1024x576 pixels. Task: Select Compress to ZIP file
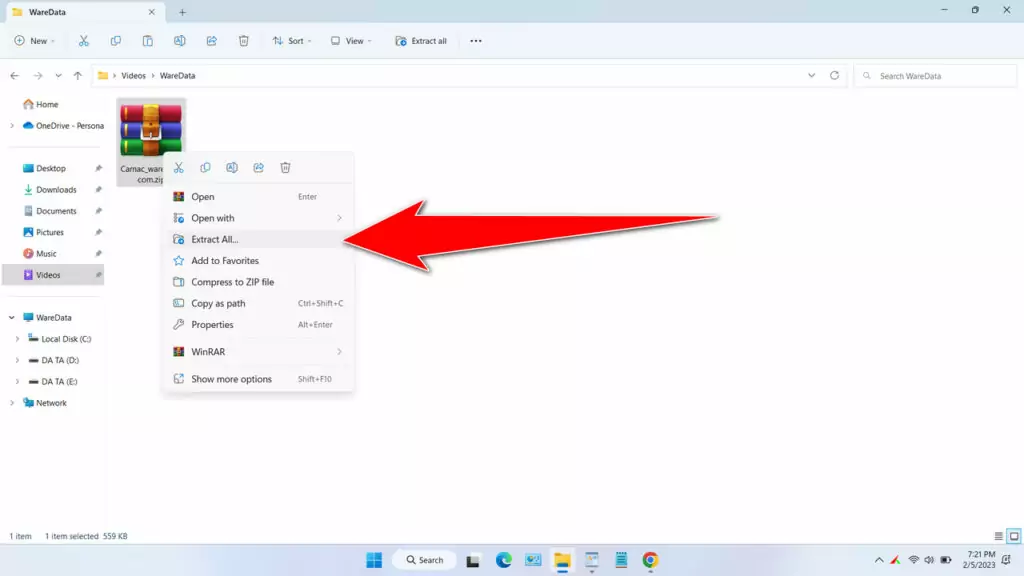[259, 282]
